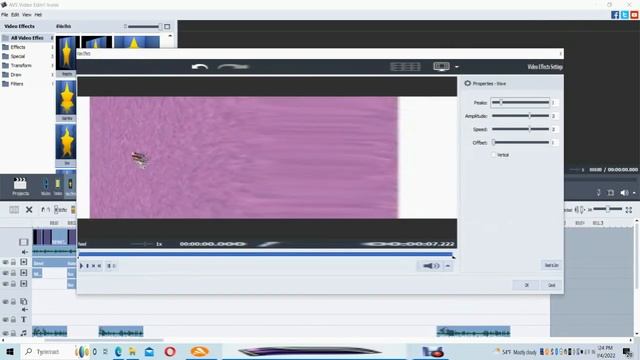Adjust the Amplitude slider
The width and height of the screenshot is (640, 360).
(x=520, y=116)
